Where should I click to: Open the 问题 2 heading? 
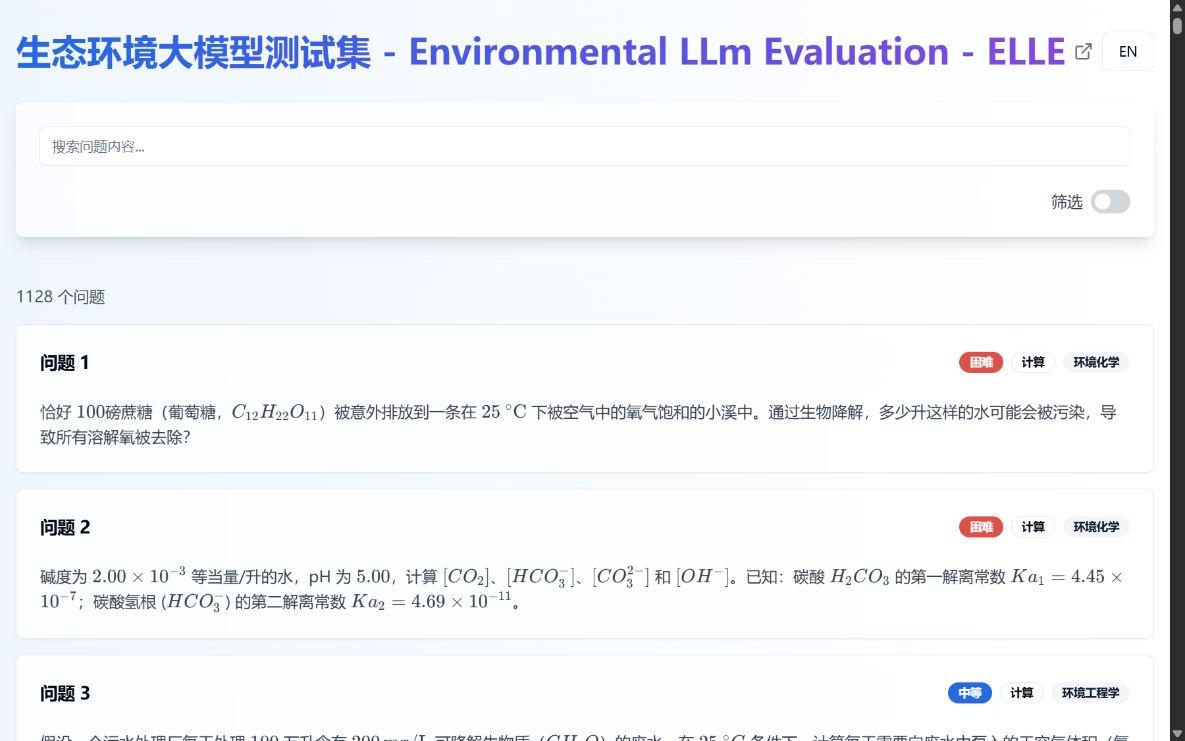[65, 528]
